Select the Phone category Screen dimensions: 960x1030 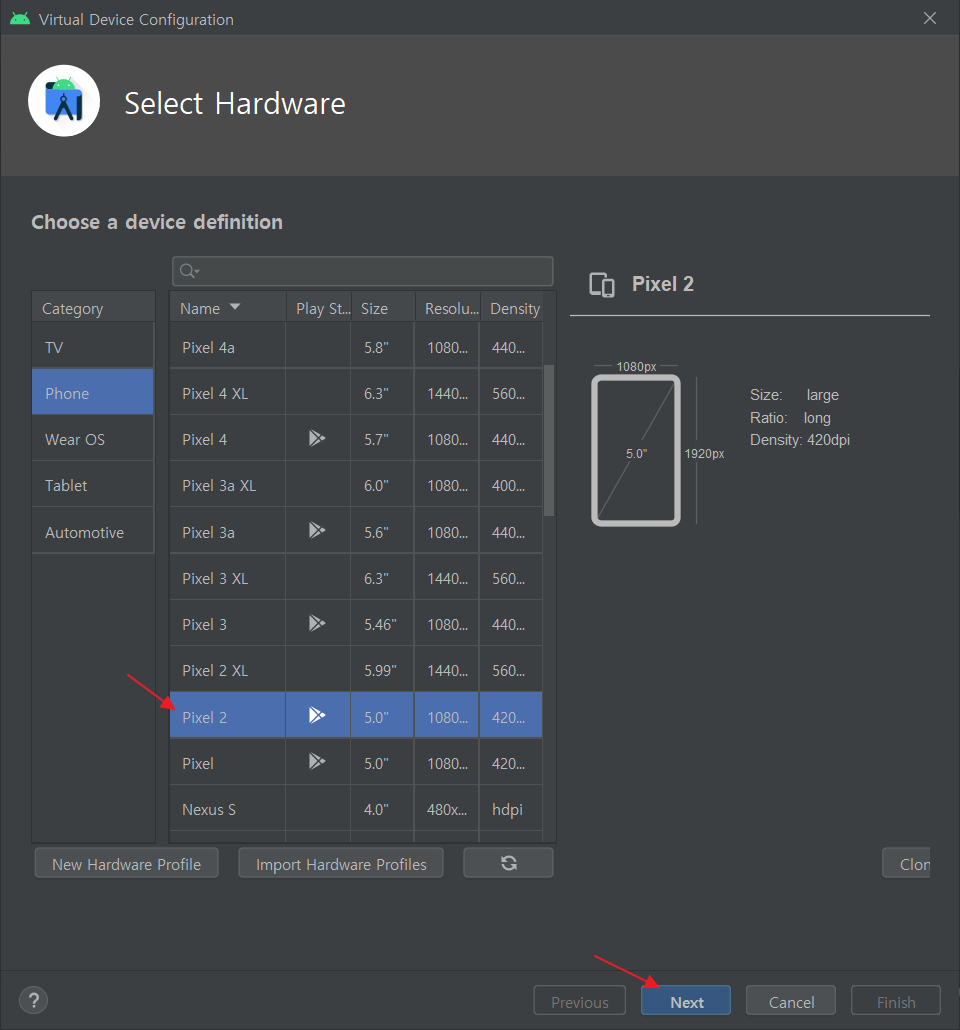tap(93, 393)
